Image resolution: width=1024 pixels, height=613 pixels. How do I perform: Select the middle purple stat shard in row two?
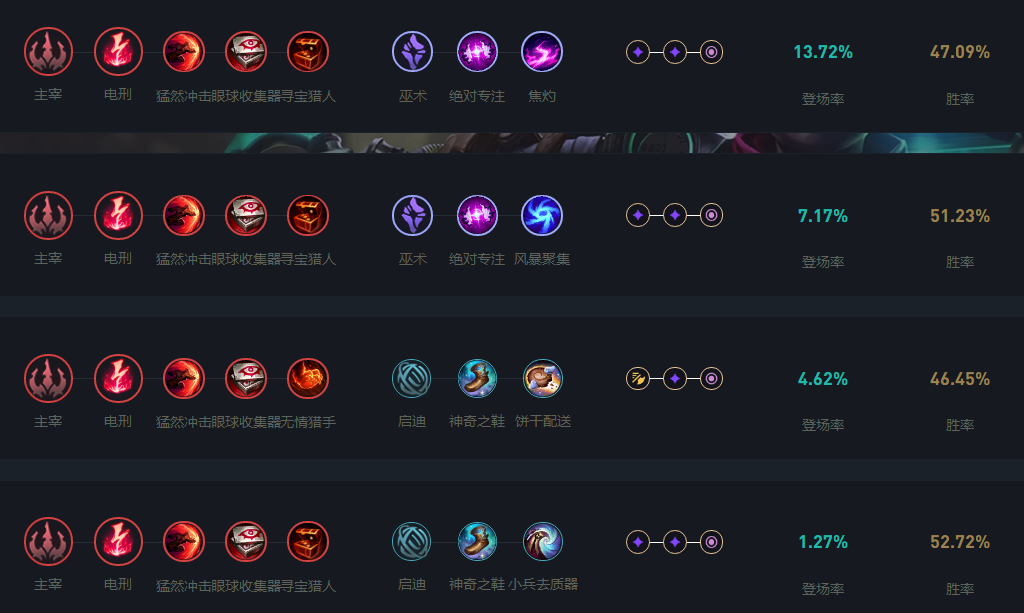[674, 214]
